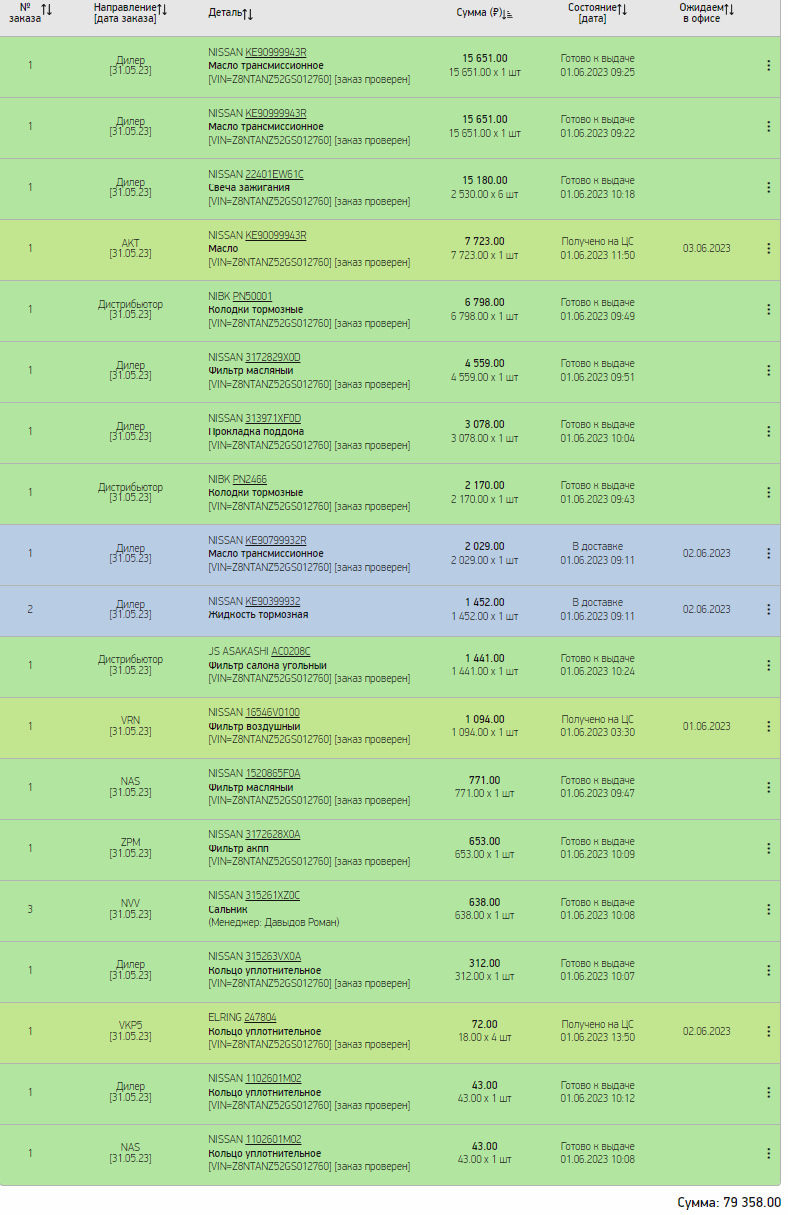Open three-dot menu for Фильтр акпп row

click(x=768, y=848)
